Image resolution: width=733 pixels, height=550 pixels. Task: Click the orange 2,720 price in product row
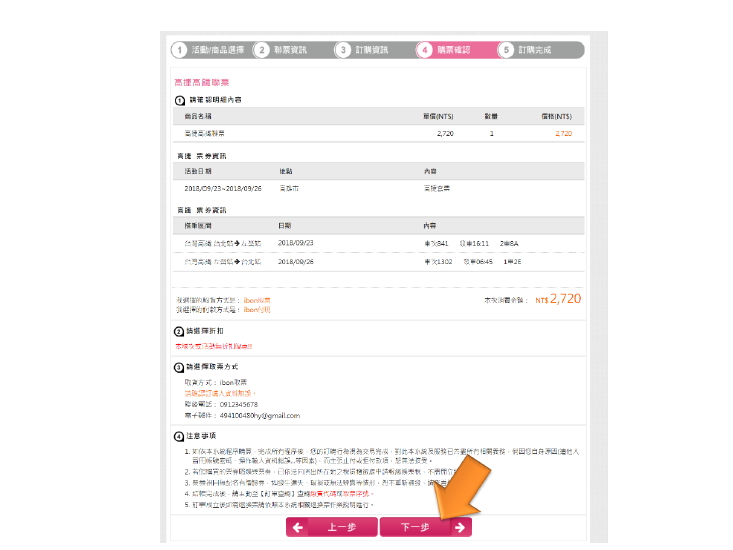[562, 133]
